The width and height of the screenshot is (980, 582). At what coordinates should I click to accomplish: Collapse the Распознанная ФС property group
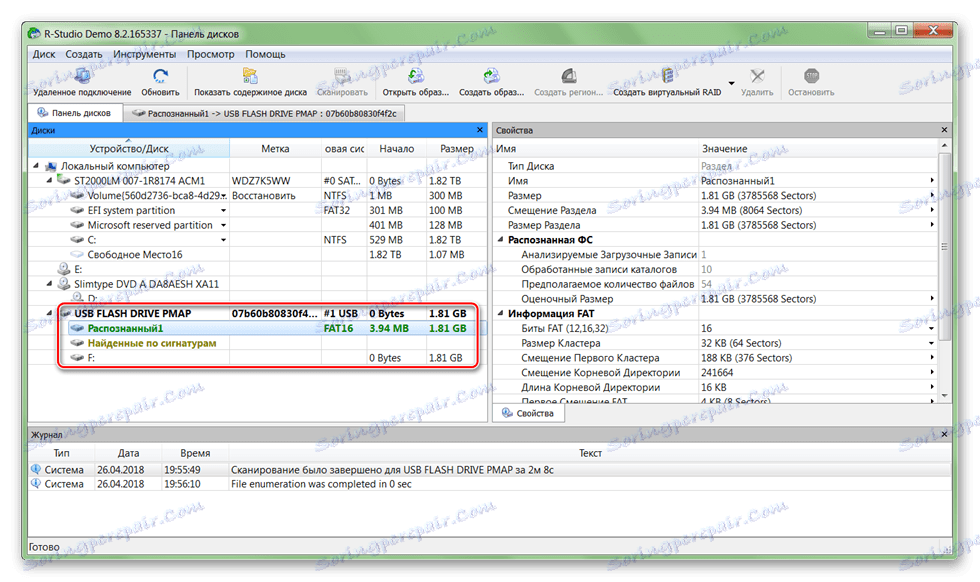(501, 239)
